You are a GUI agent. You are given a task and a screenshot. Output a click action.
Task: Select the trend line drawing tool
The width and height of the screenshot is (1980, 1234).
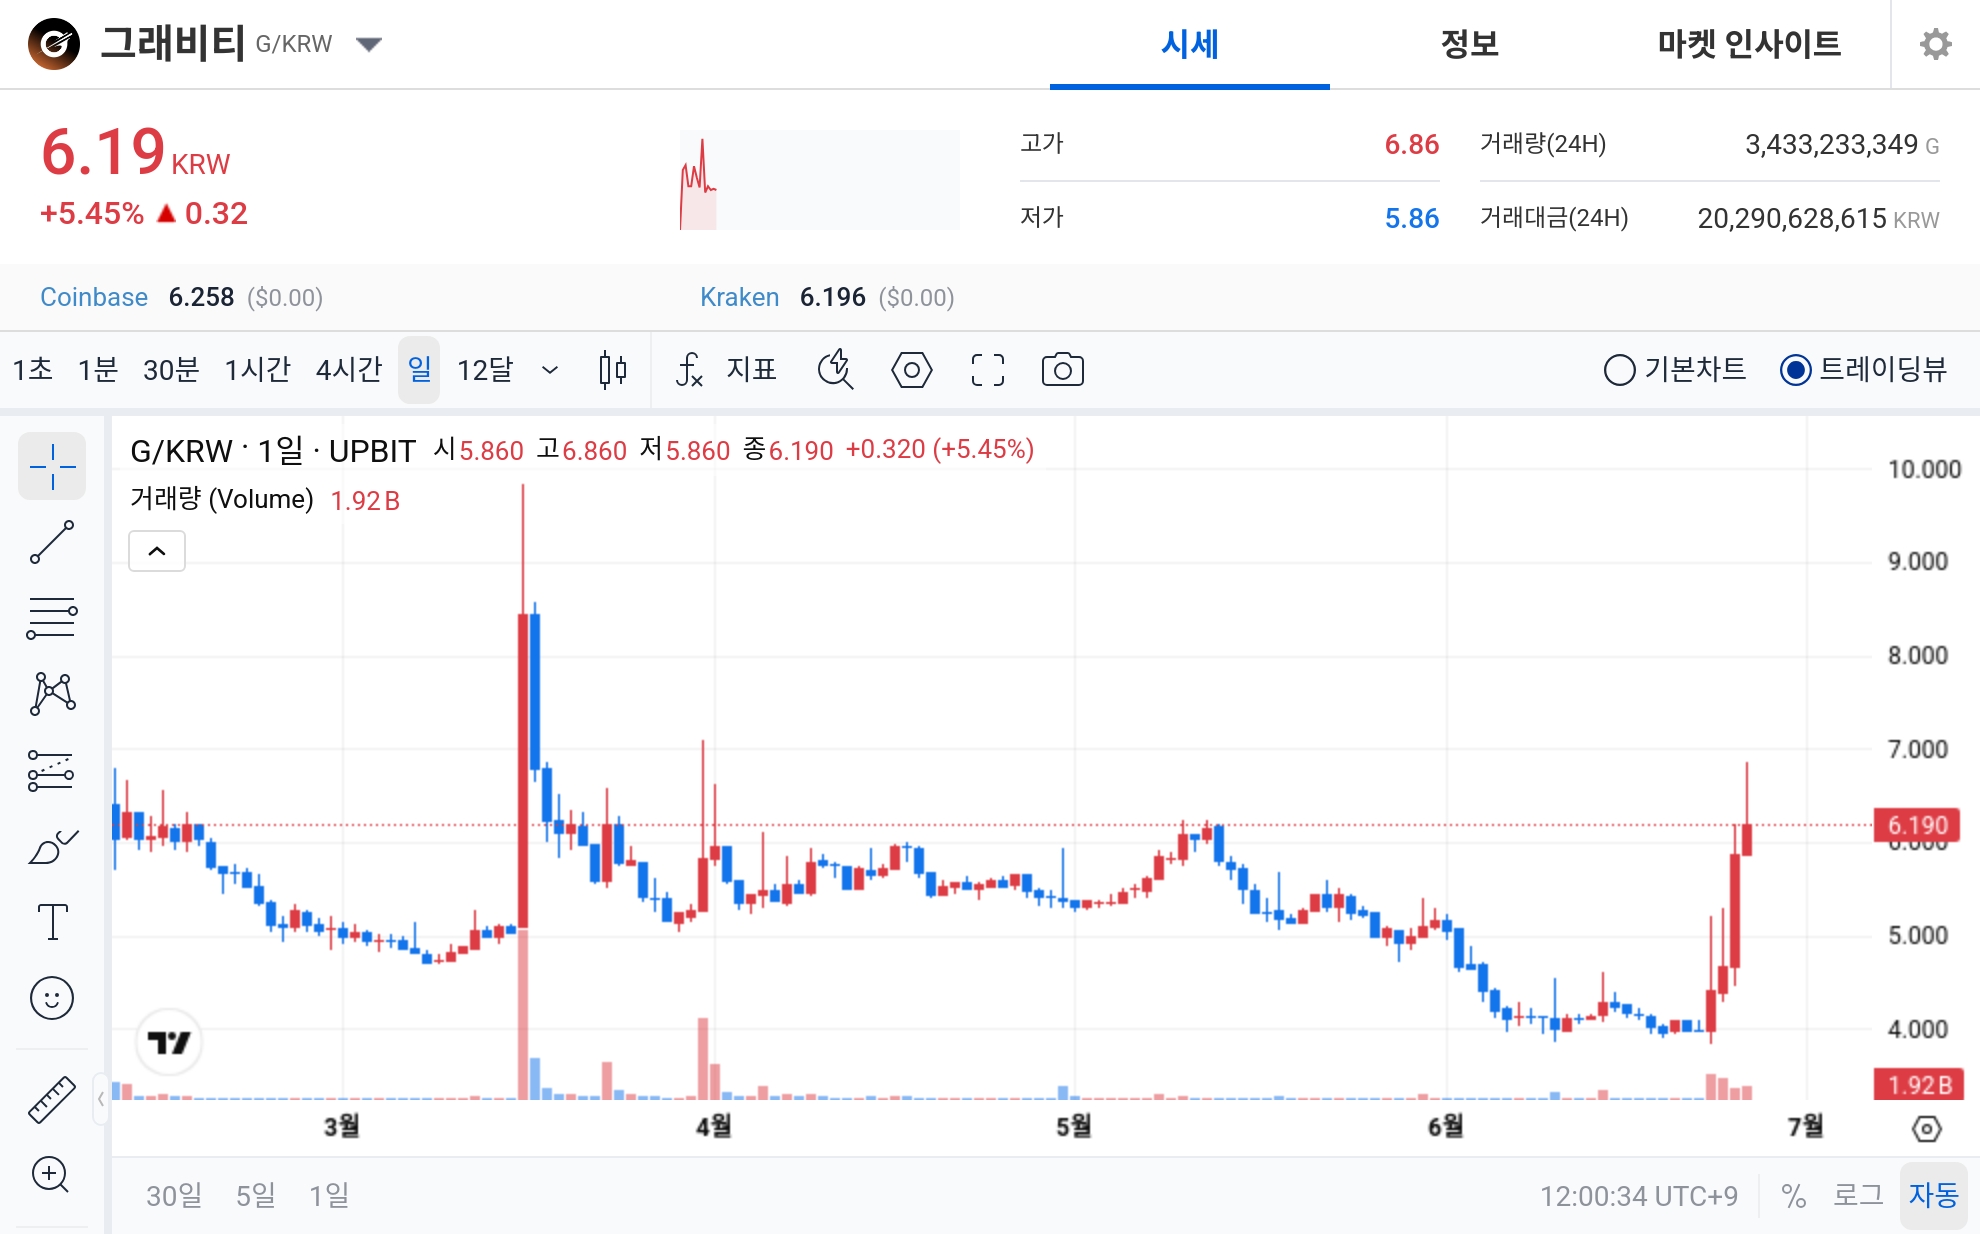52,542
